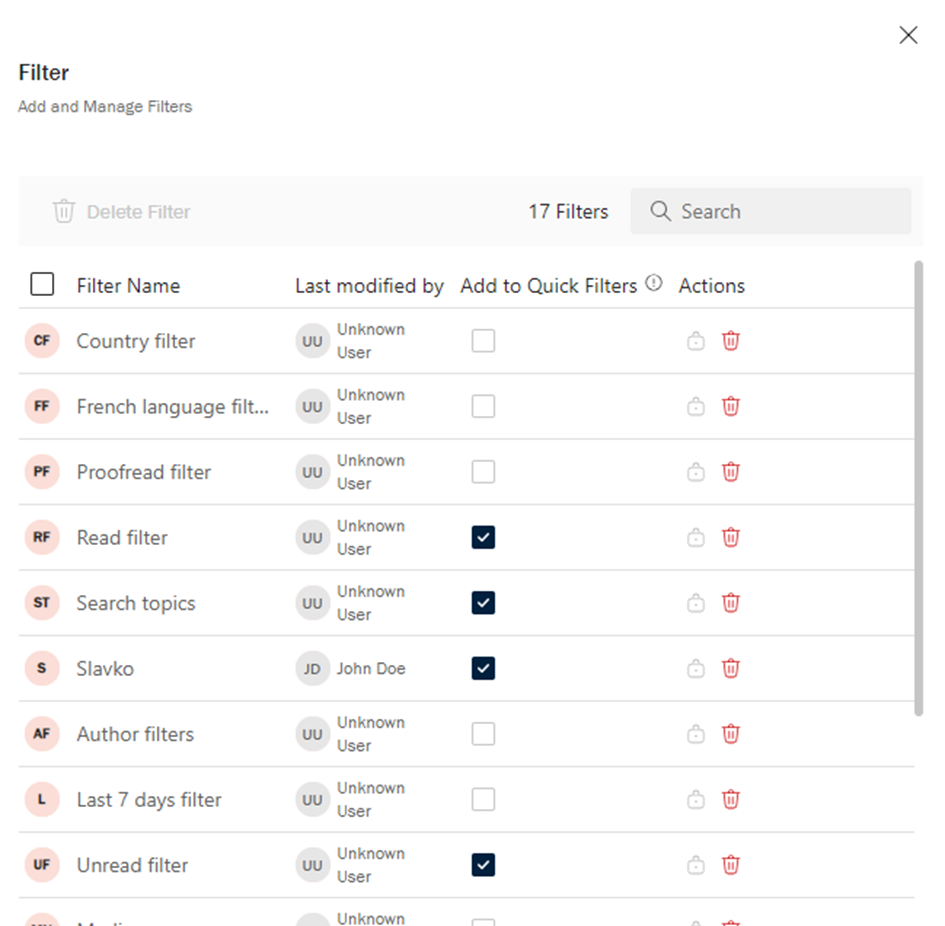This screenshot has height=926, width=945.
Task: Click the Delete Filter button
Action: [122, 212]
